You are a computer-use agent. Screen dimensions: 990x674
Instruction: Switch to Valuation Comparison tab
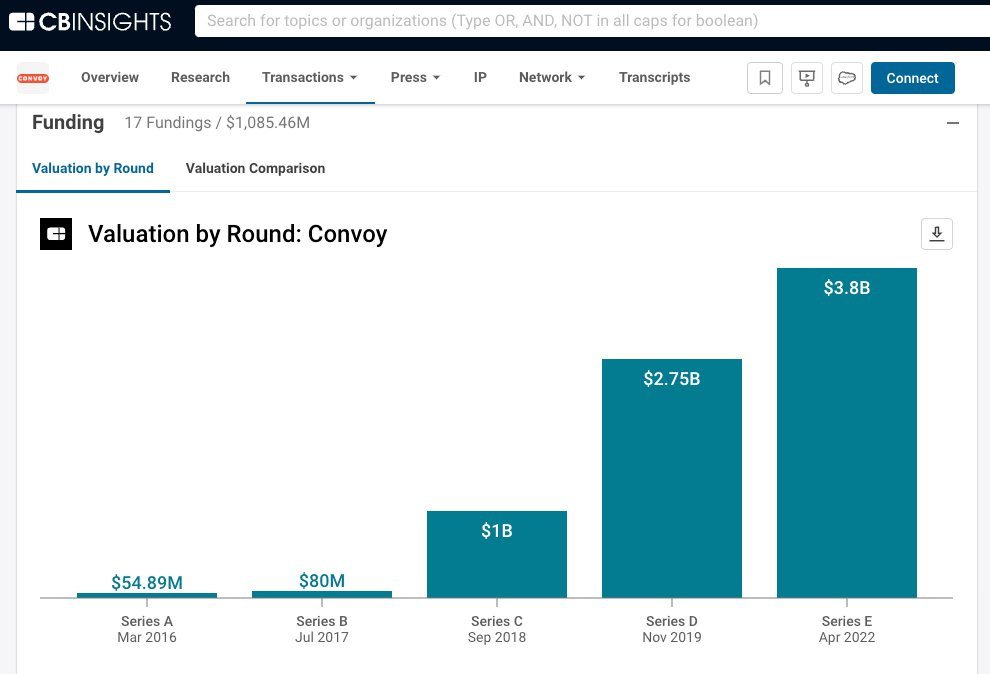pos(255,168)
